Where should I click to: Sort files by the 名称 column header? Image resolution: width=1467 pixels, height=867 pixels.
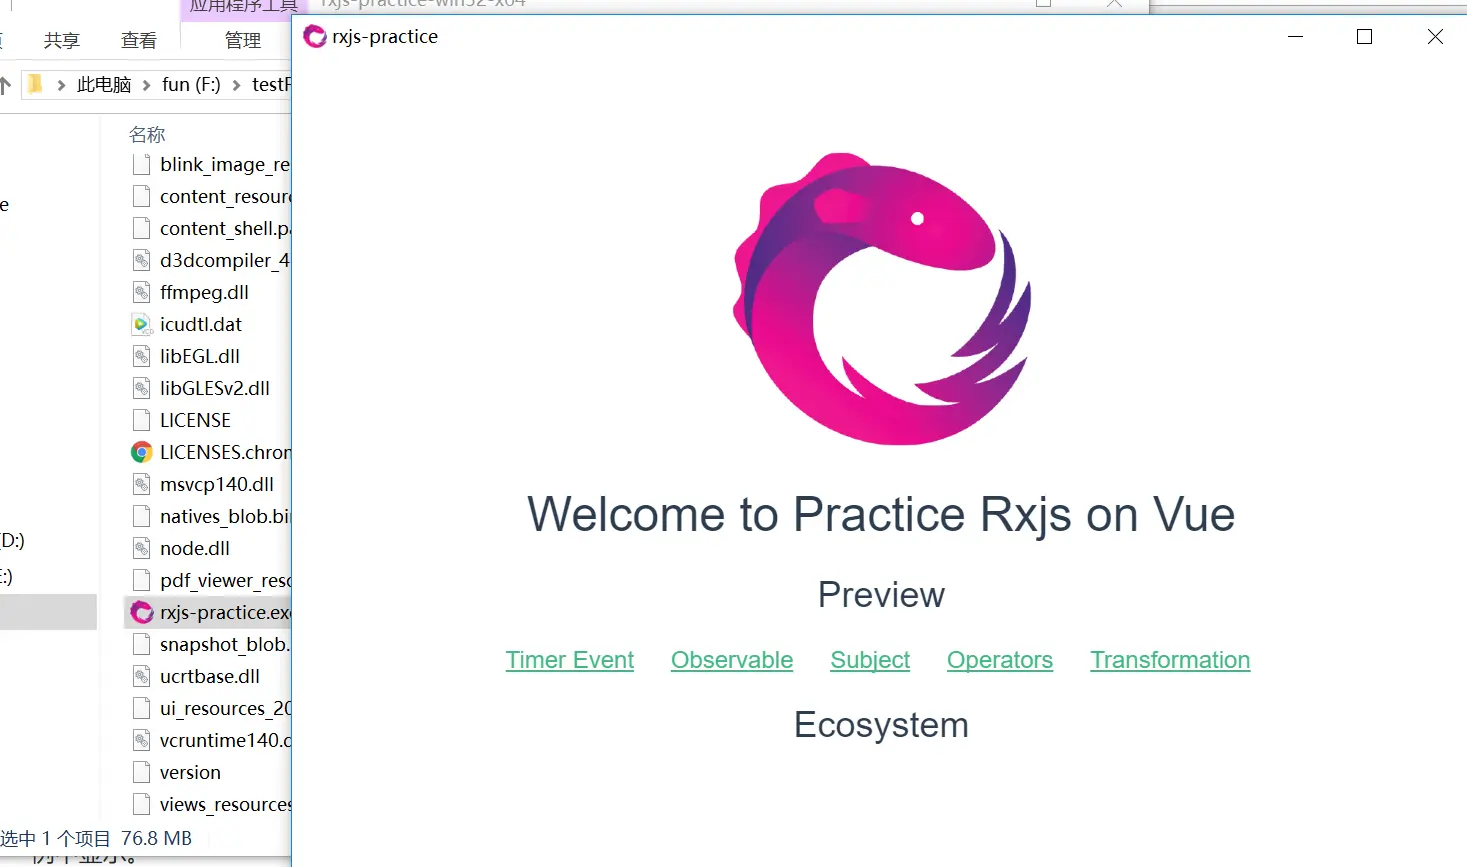pyautogui.click(x=147, y=134)
